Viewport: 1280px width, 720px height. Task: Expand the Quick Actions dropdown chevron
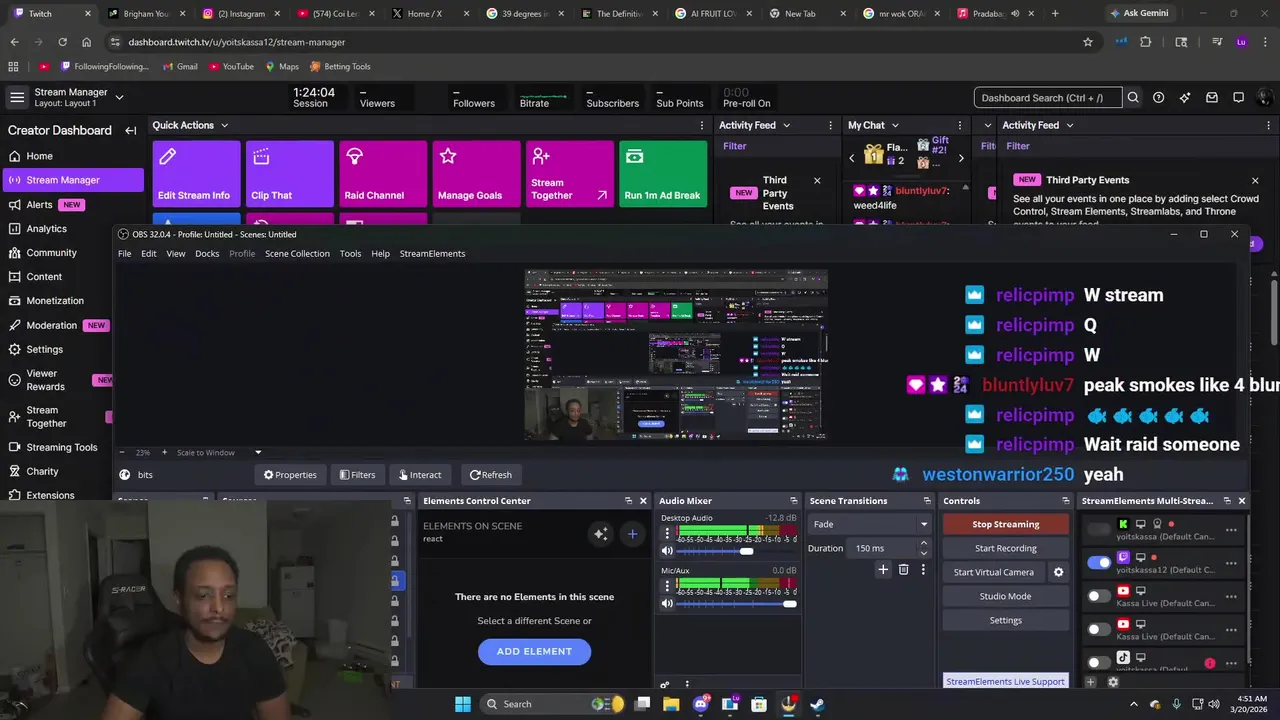click(224, 125)
